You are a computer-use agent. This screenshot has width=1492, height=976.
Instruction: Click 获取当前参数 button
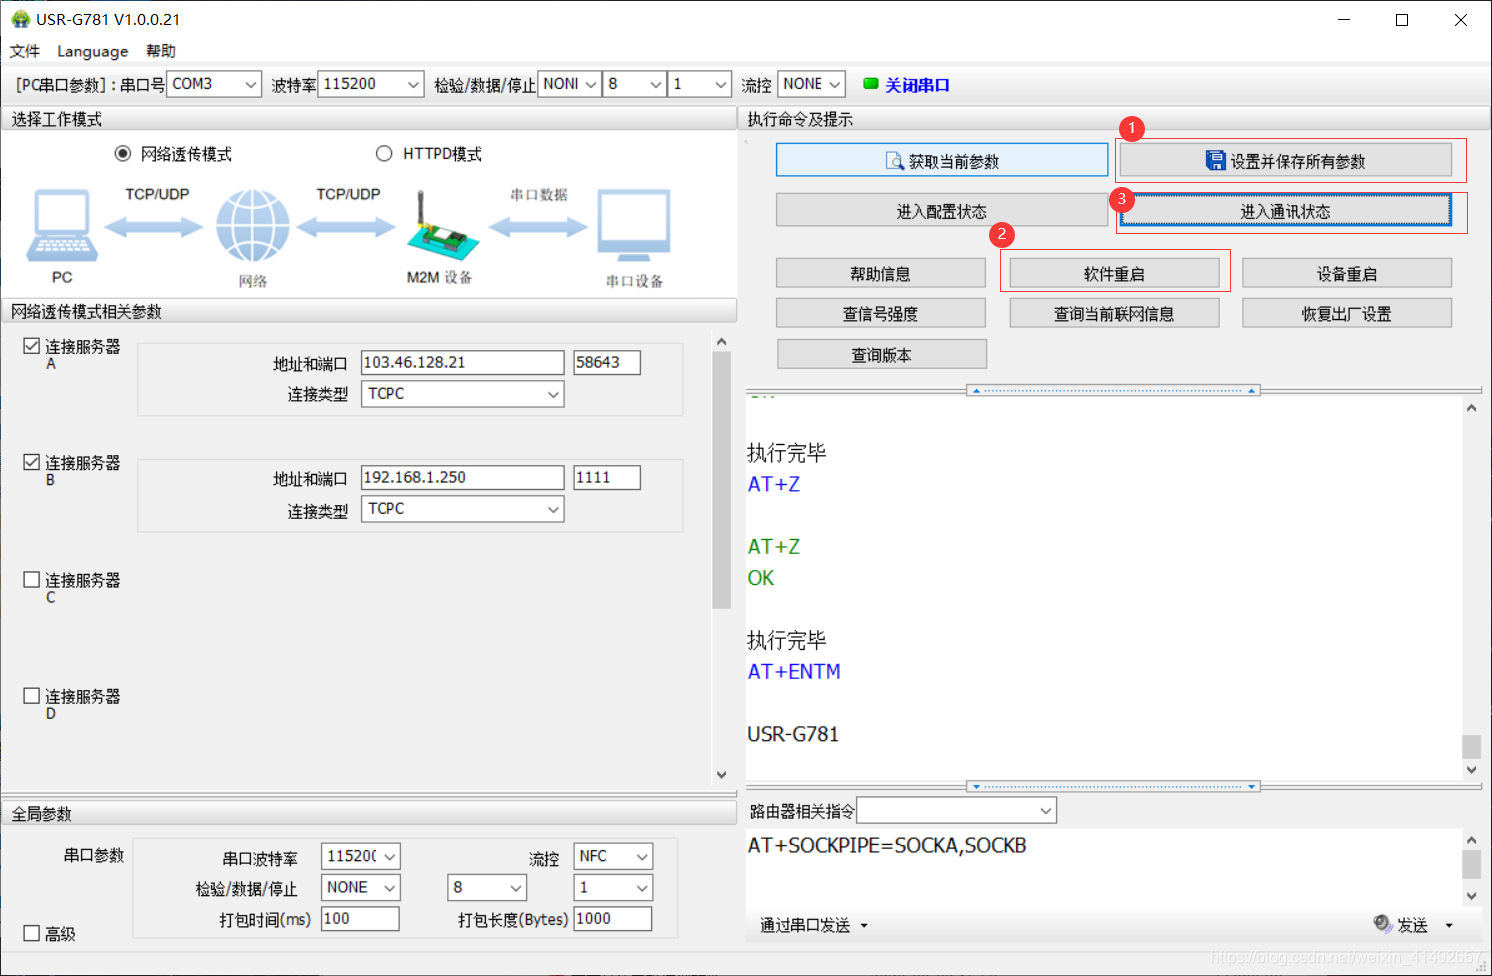point(942,160)
